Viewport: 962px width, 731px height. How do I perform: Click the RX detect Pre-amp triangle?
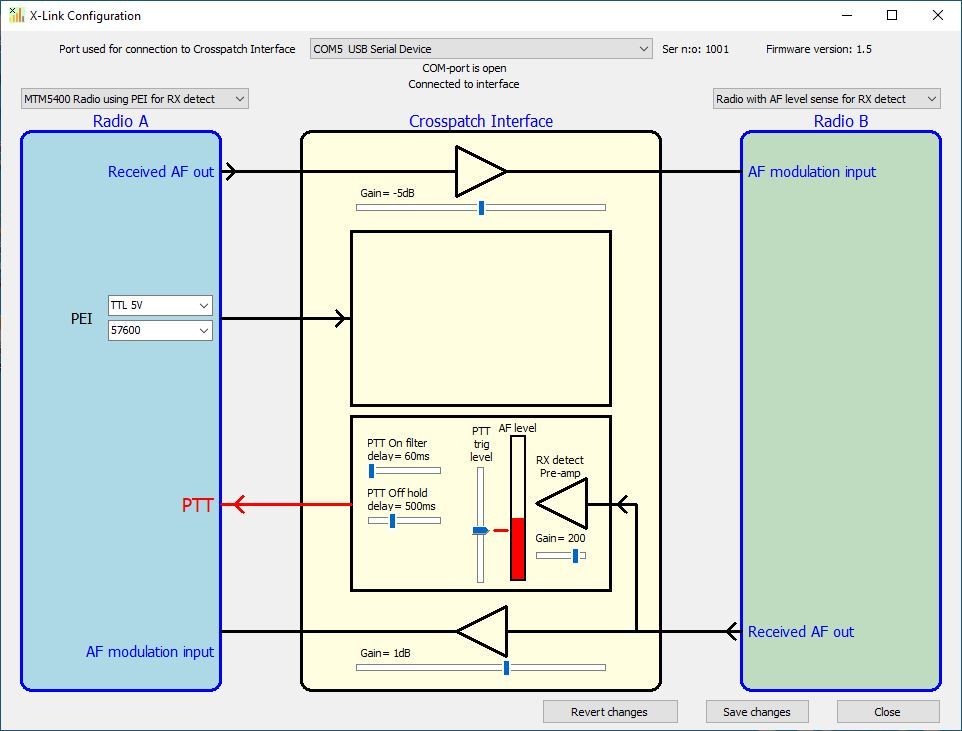click(565, 503)
